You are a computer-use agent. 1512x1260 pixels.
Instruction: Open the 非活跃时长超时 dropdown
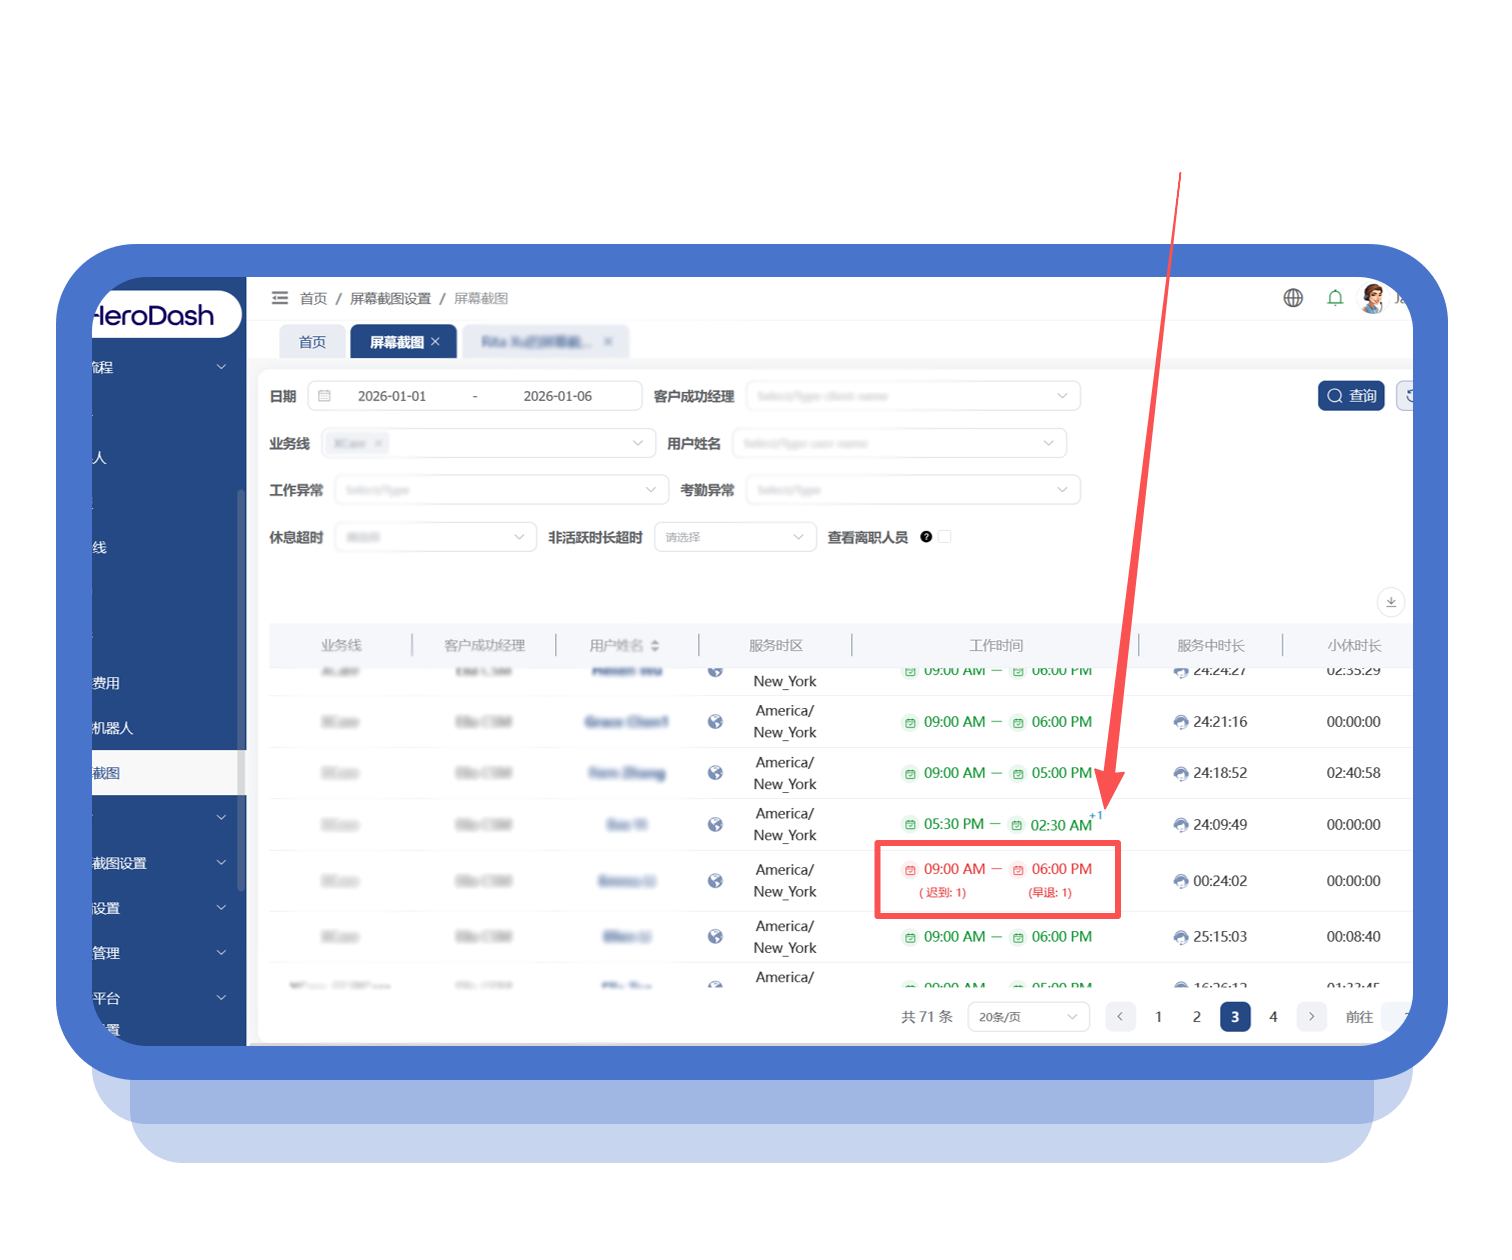coord(735,536)
